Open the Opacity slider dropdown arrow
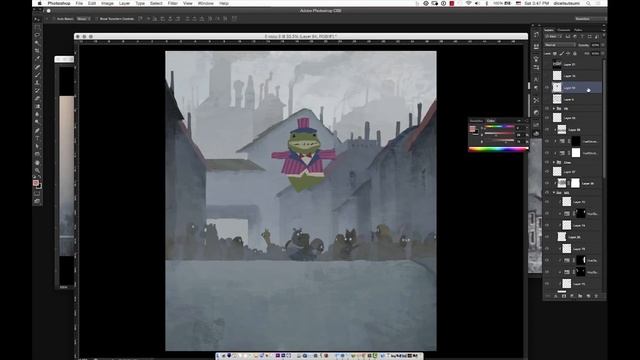The image size is (640, 360). 602,45
